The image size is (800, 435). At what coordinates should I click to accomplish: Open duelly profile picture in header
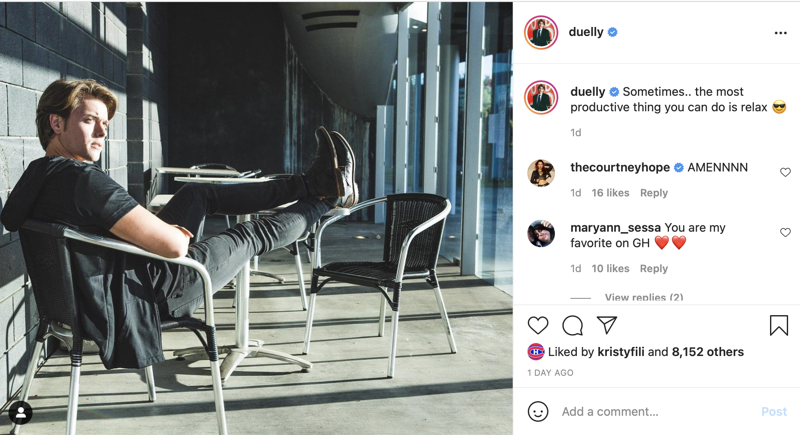coord(541,33)
